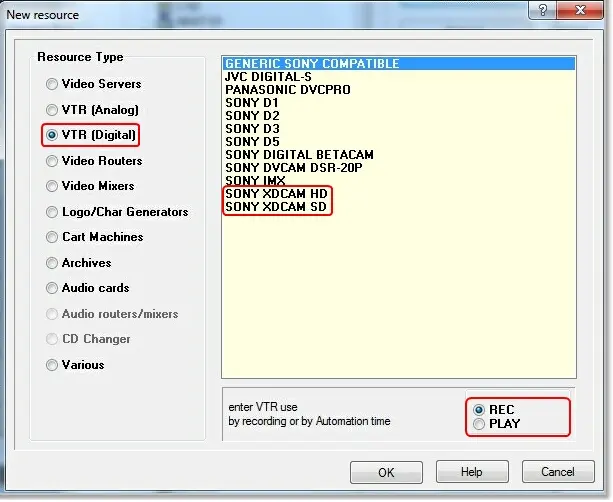613x502 pixels.
Task: Select the Audio cards radio button
Action: (52, 288)
